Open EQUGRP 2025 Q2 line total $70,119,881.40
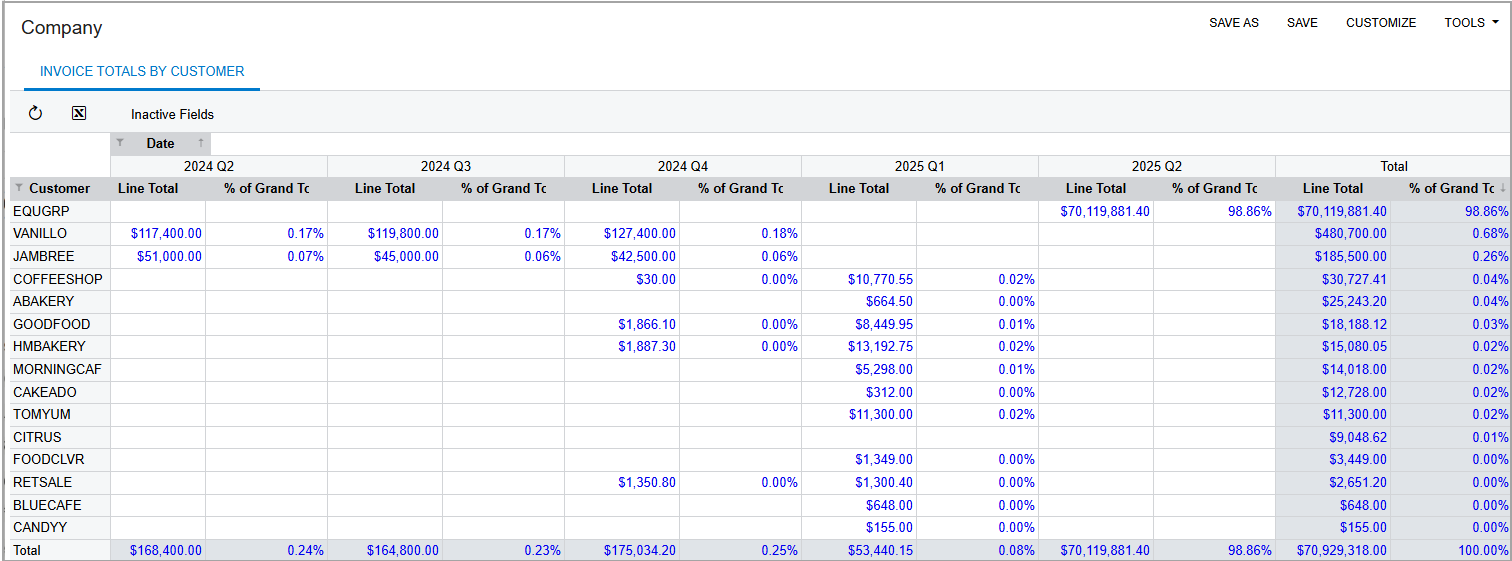The height and width of the screenshot is (561, 1512). tap(1096, 211)
